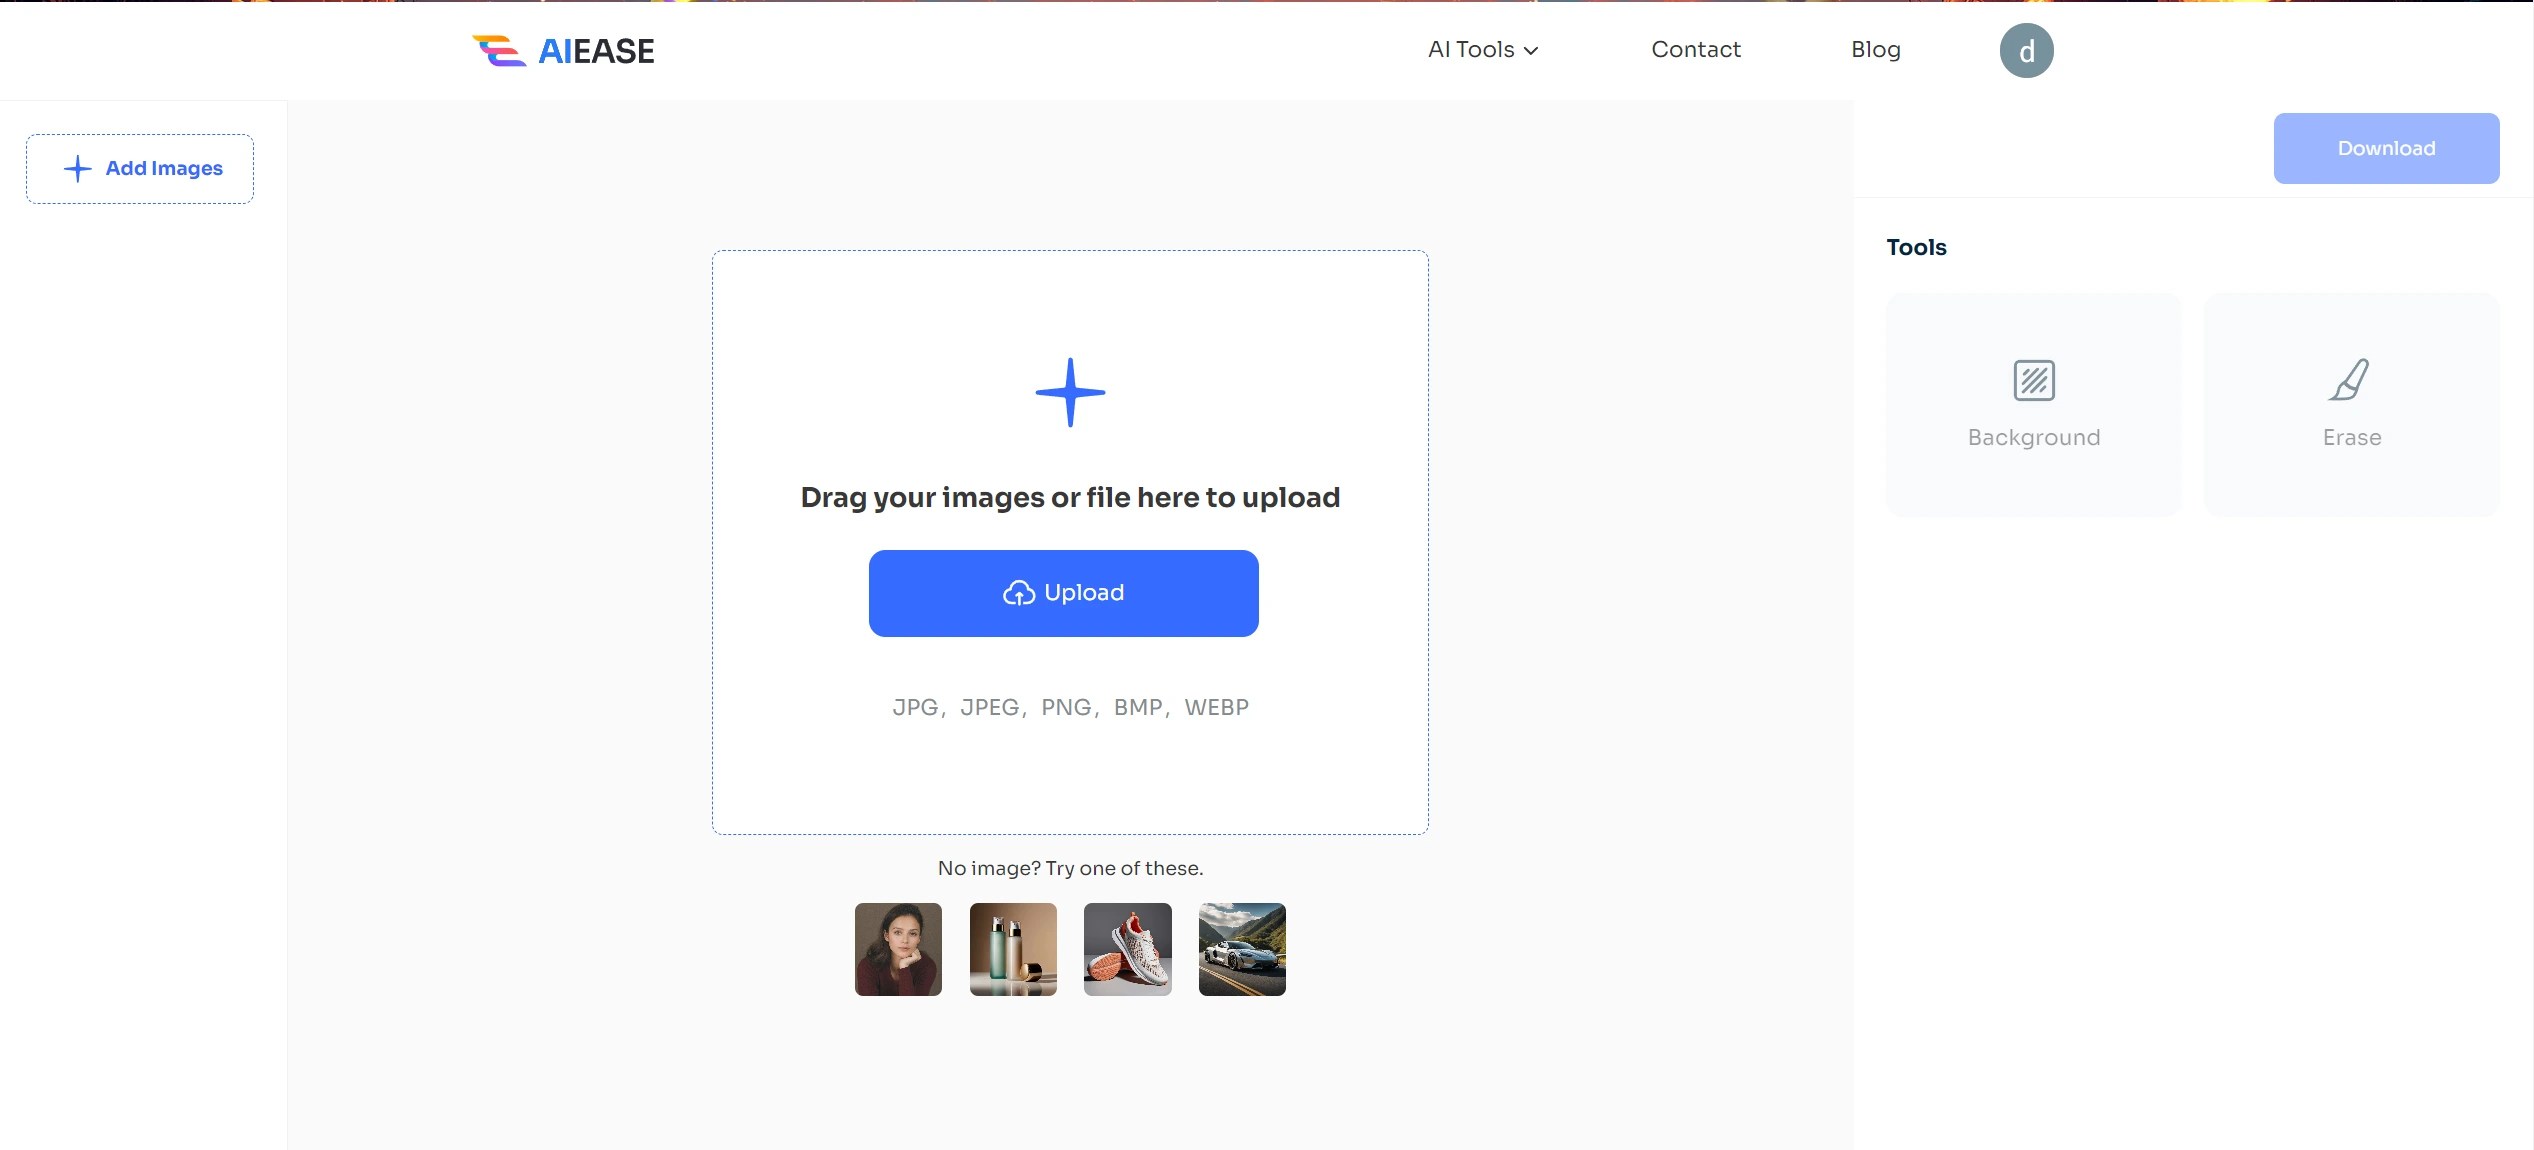
Task: Select the sneaker sample image
Action: coord(1127,948)
